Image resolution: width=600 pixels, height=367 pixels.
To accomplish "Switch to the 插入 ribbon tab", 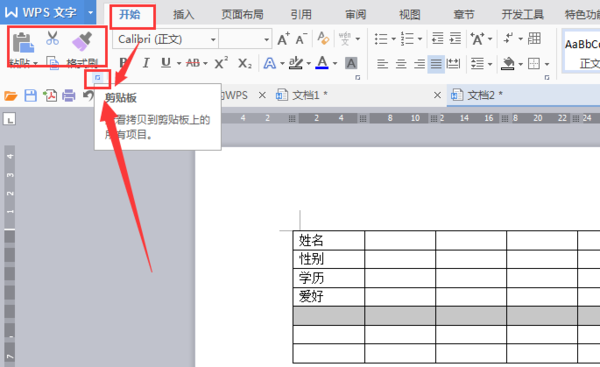I will (x=184, y=15).
